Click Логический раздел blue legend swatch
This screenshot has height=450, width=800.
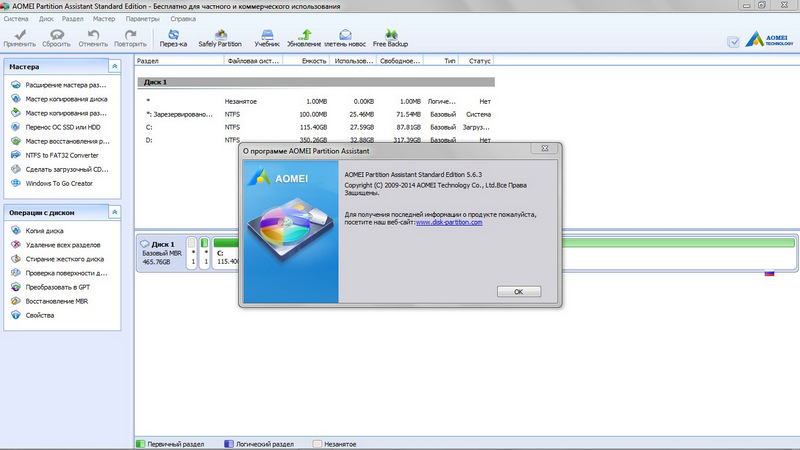point(229,444)
